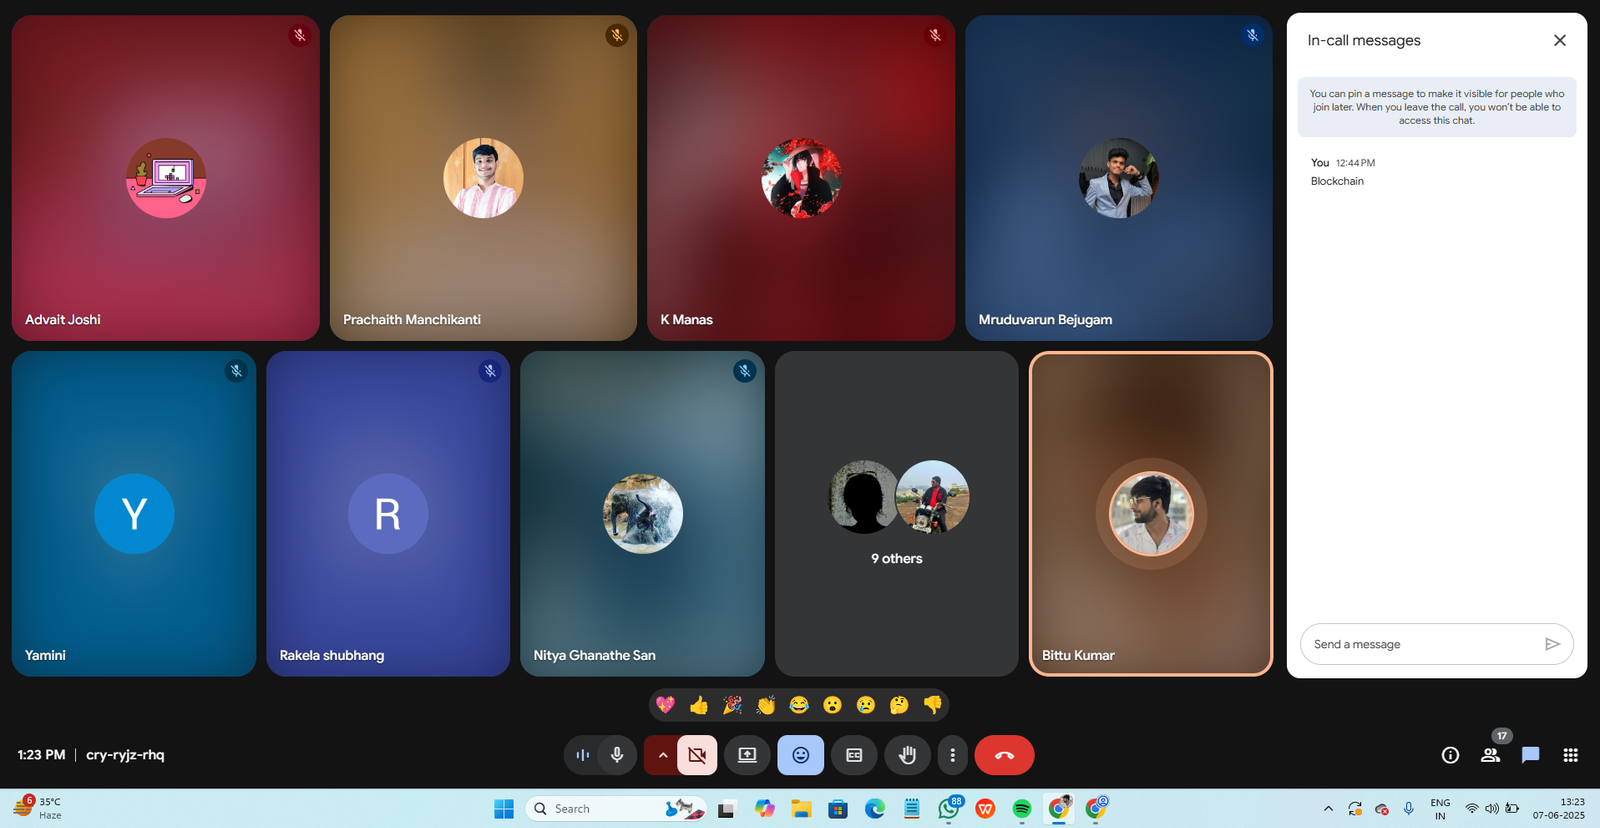Open the 9 others participant tile
Screen dimensions: 1600x828
click(x=896, y=514)
